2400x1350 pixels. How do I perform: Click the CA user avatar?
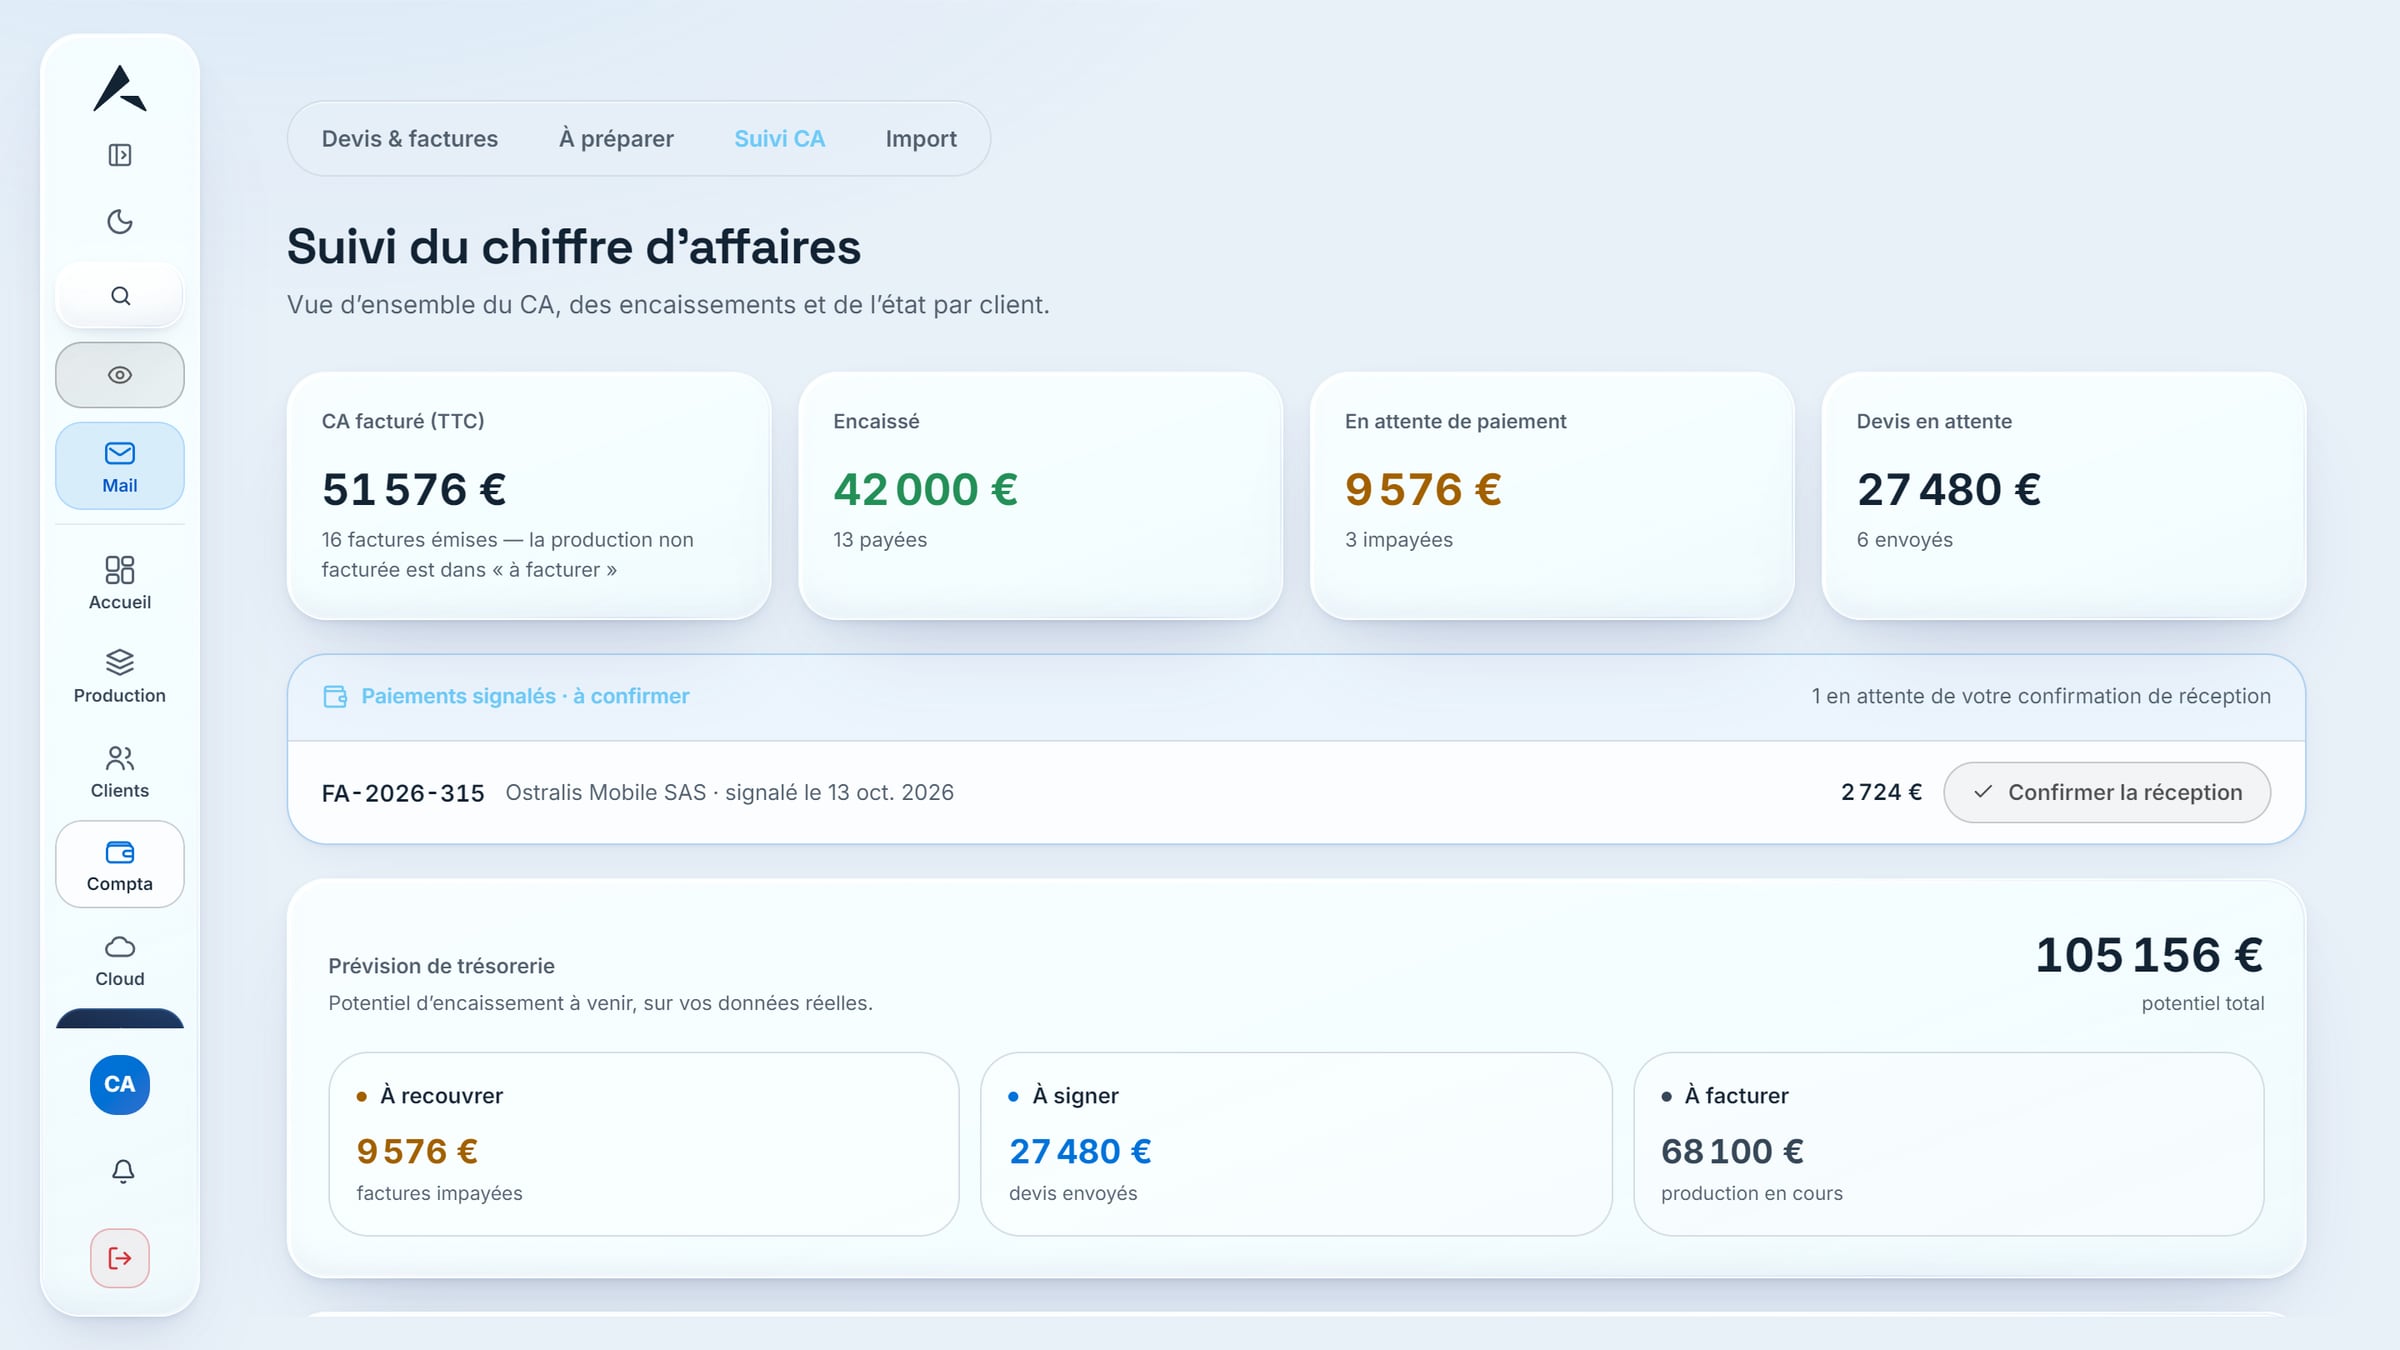pos(120,1085)
